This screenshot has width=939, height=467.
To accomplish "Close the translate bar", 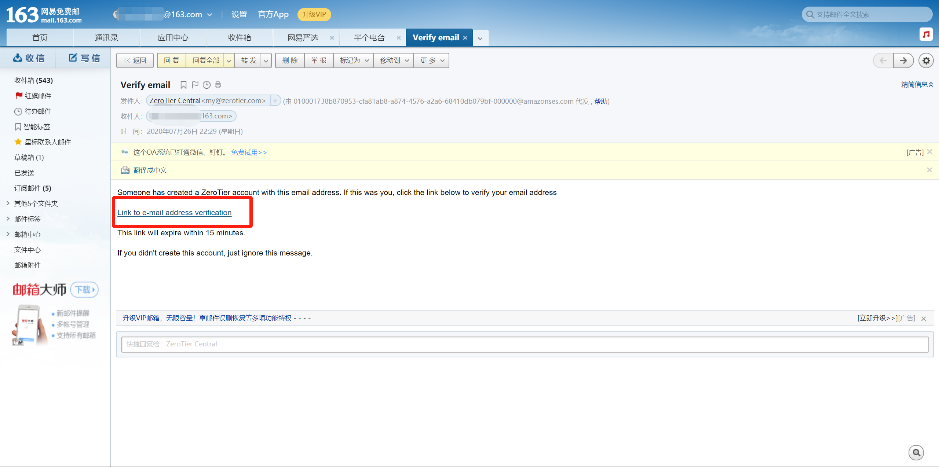I will (929, 170).
